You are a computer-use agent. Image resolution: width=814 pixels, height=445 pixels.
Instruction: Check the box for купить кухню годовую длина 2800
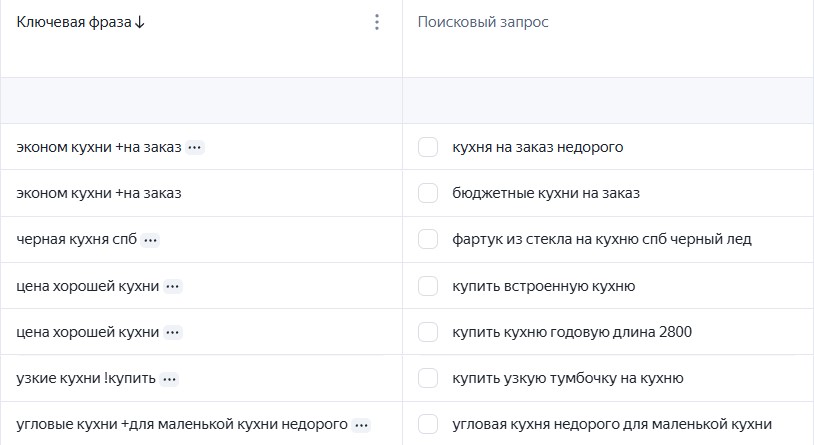coord(428,332)
